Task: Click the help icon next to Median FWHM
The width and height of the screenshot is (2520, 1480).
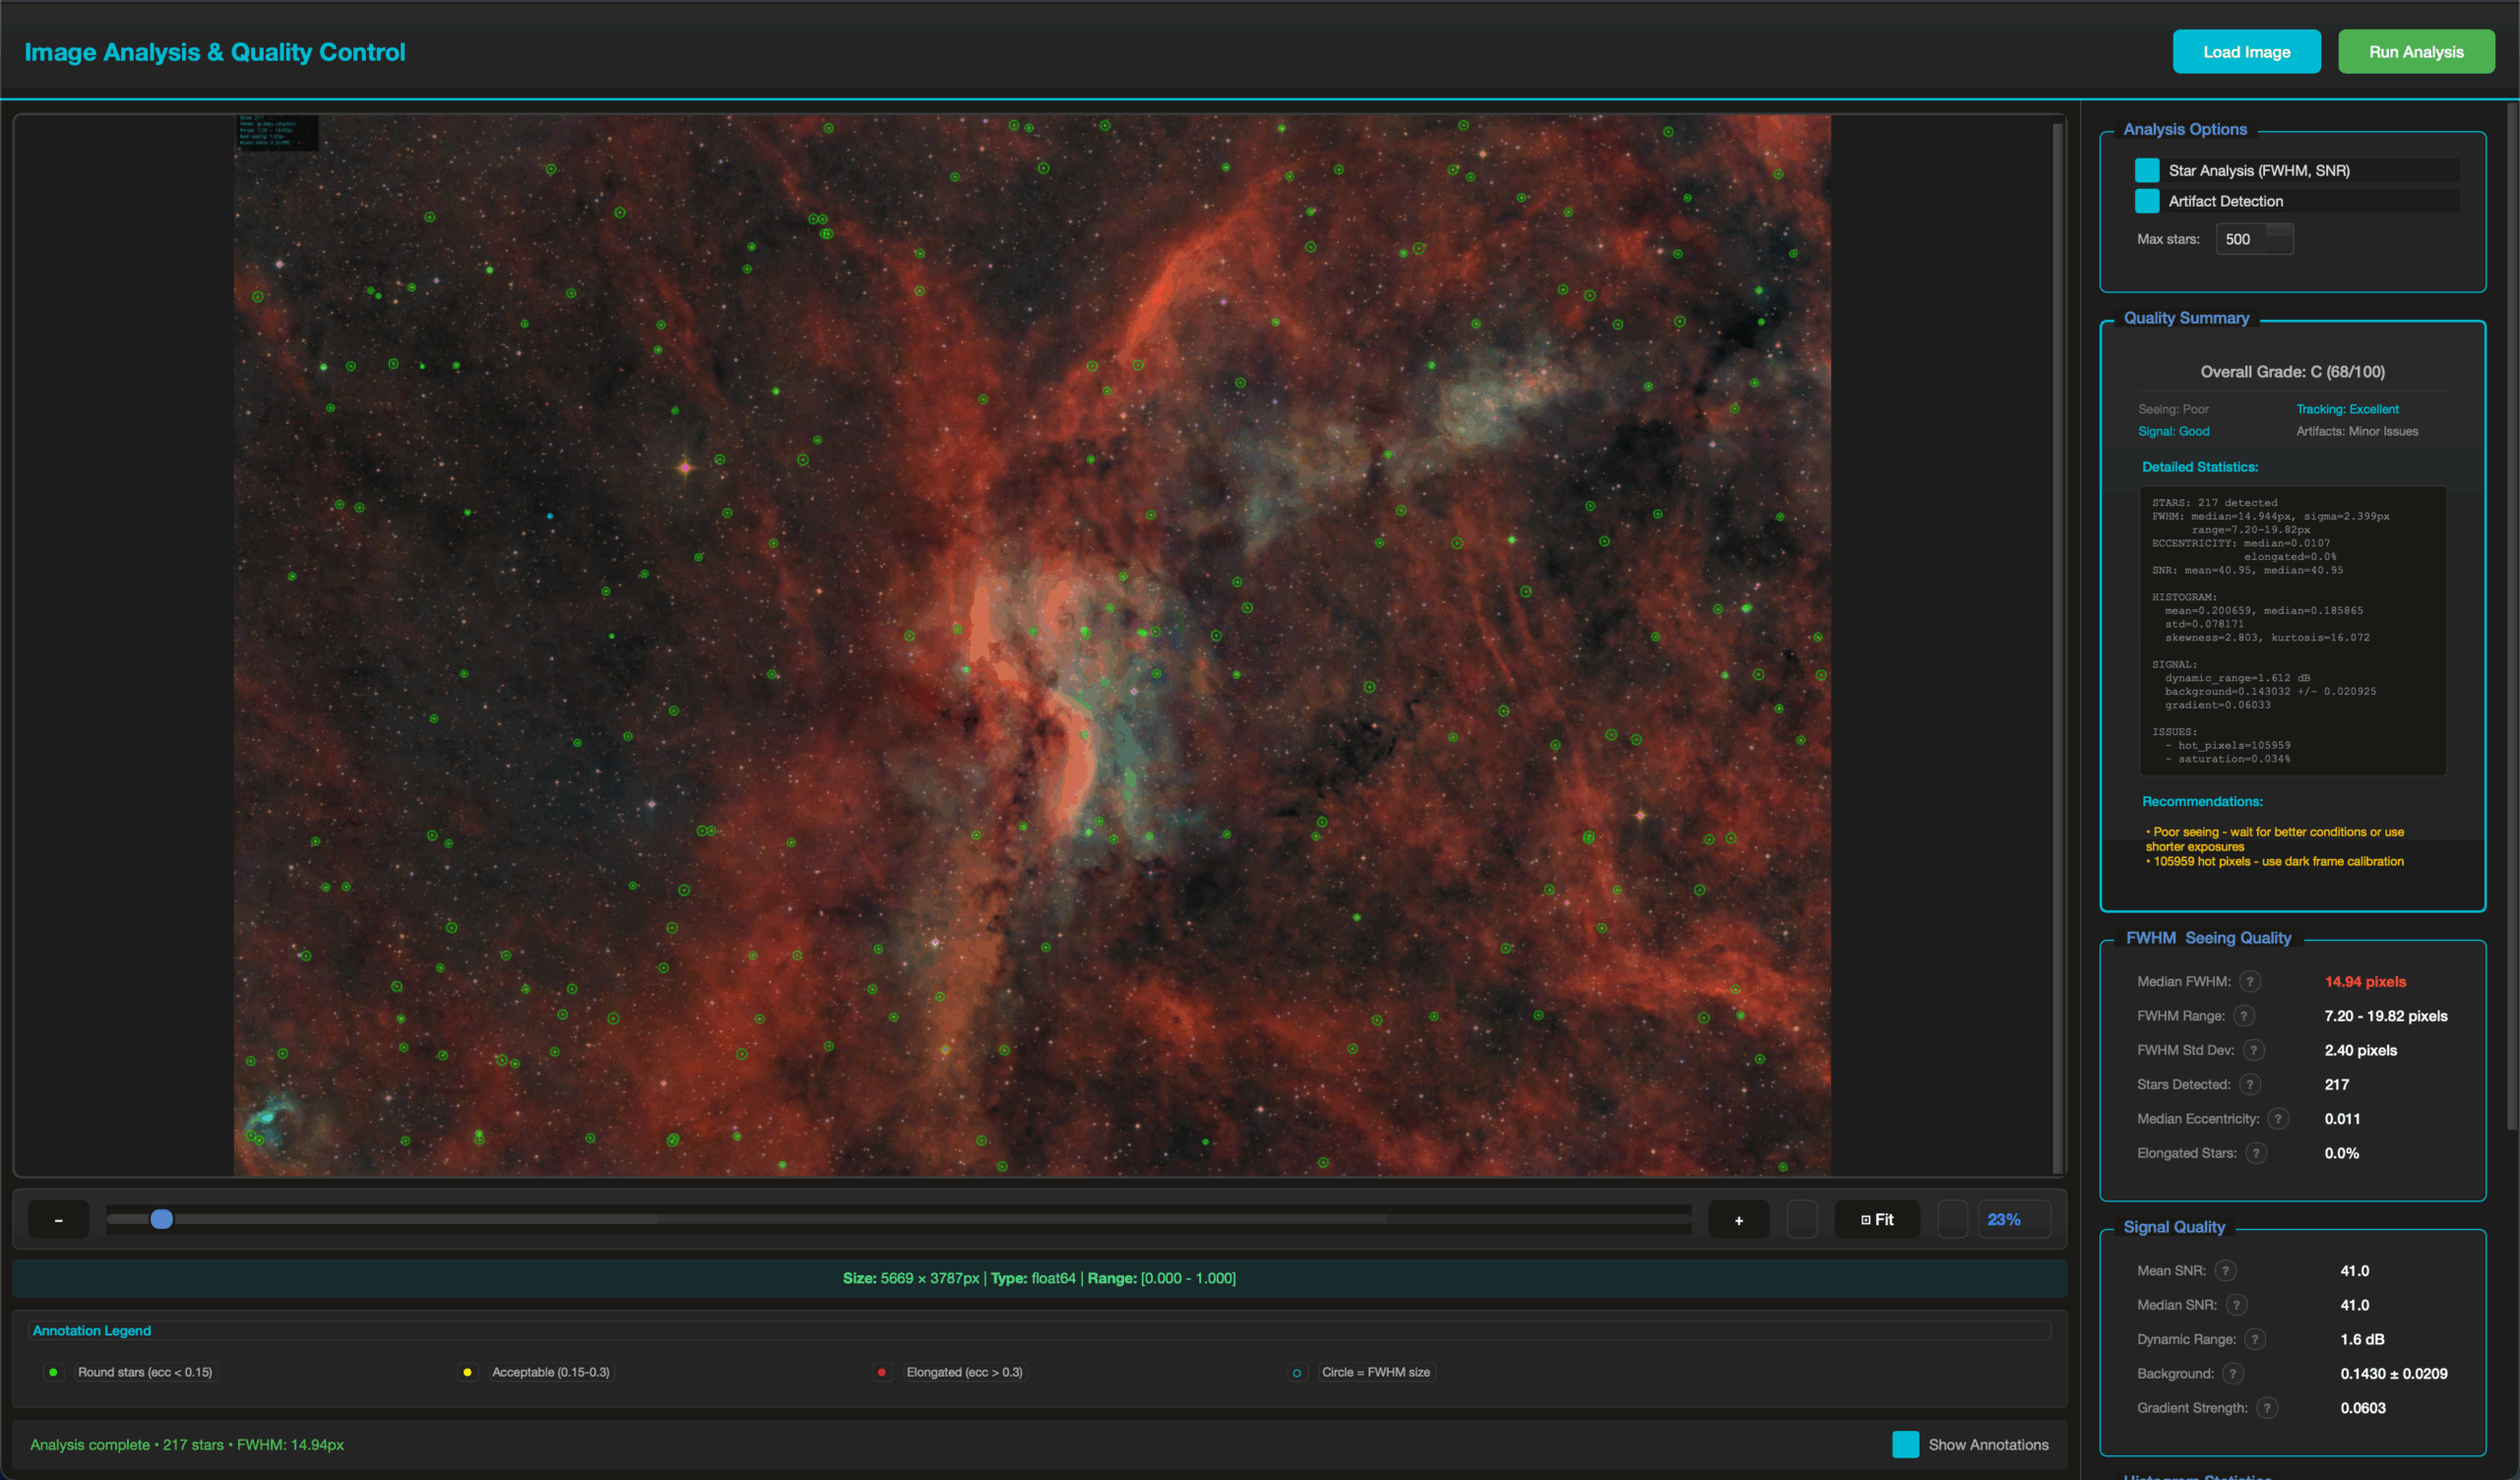Action: click(2251, 981)
